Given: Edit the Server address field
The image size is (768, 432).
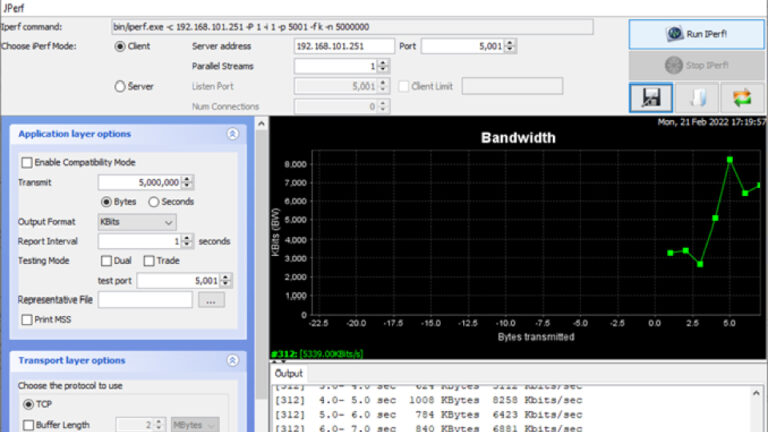Looking at the screenshot, I should 344,47.
